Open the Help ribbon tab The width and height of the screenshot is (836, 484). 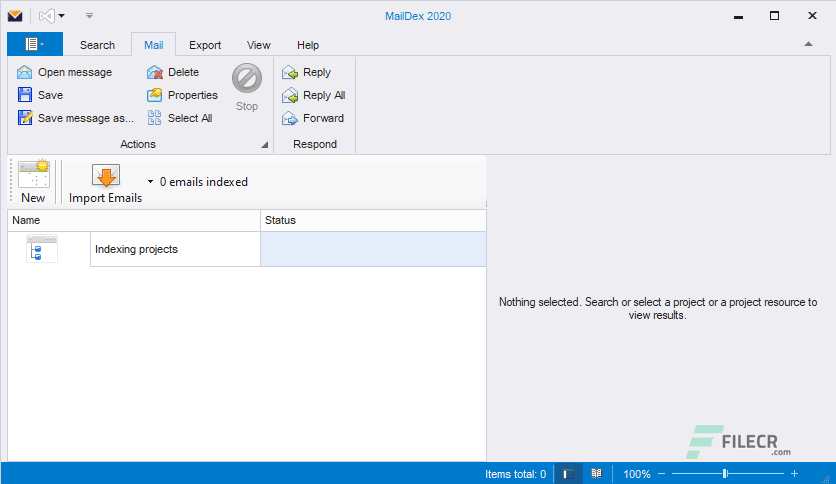coord(308,45)
